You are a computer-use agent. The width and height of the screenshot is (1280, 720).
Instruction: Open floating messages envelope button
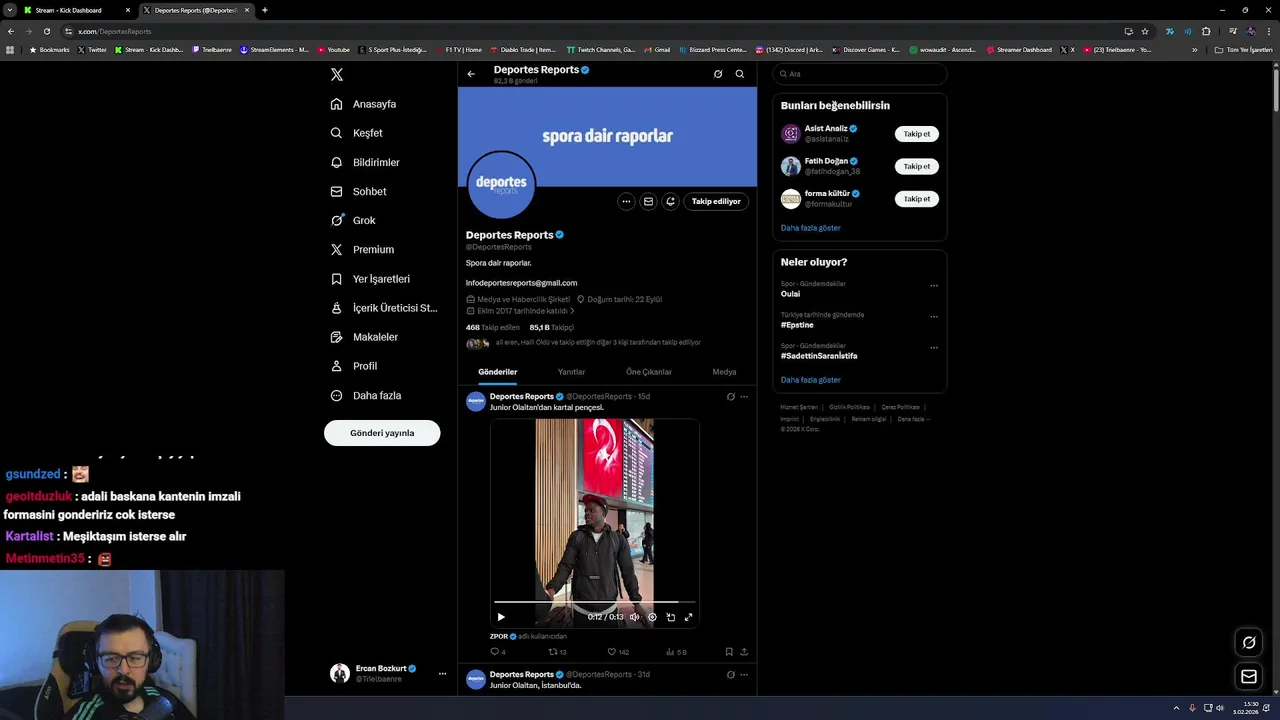click(x=1249, y=677)
